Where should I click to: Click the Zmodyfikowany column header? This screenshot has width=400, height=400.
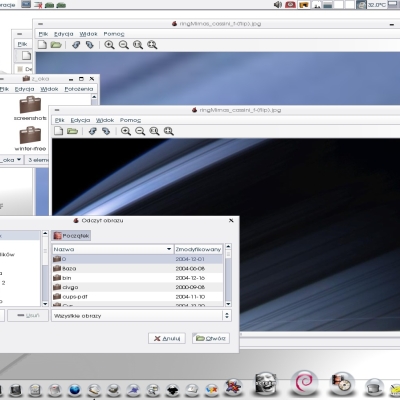[198, 249]
